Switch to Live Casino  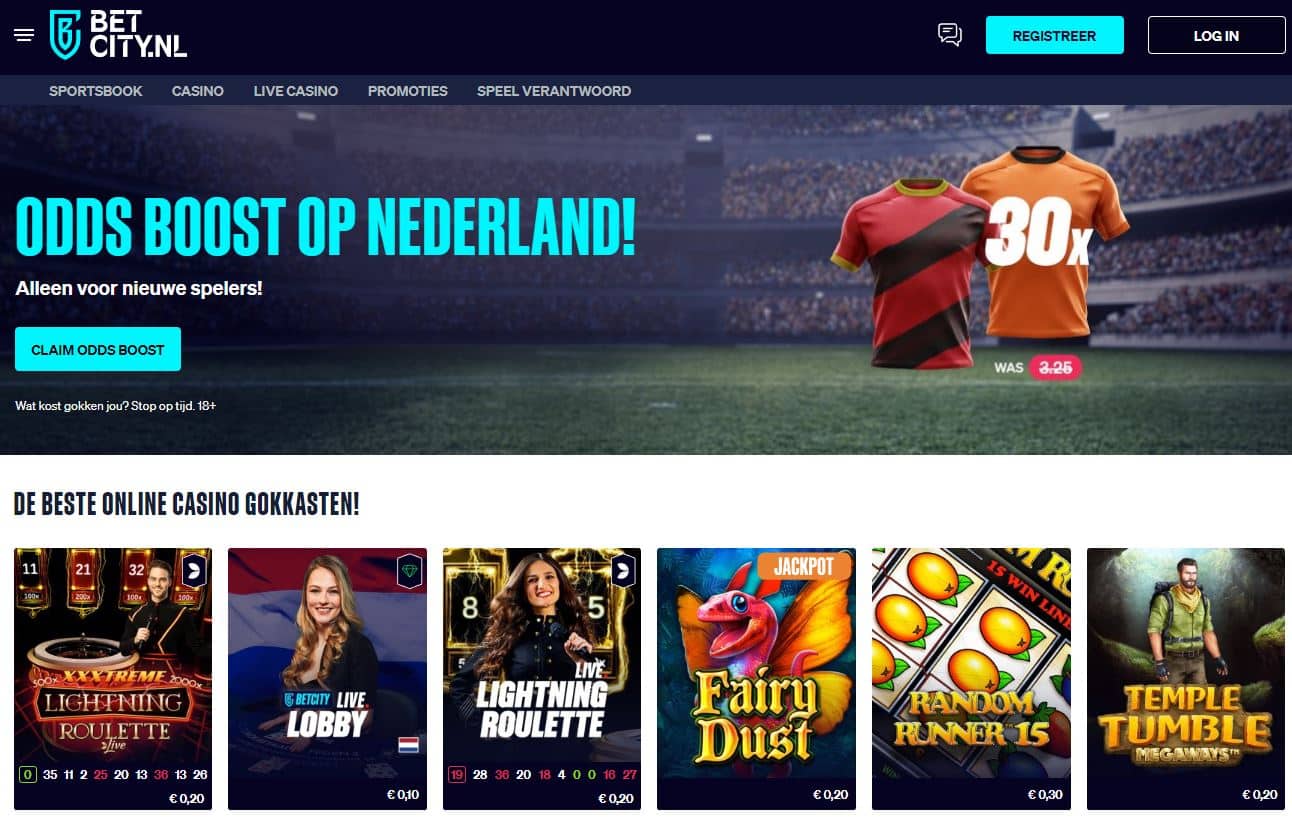296,91
